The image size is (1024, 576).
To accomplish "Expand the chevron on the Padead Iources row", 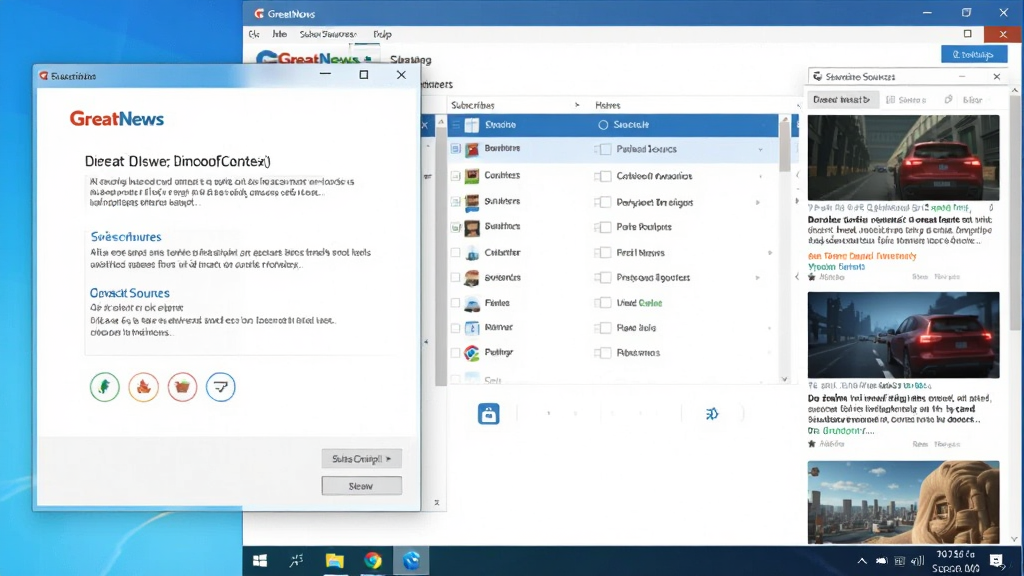I will (760, 150).
